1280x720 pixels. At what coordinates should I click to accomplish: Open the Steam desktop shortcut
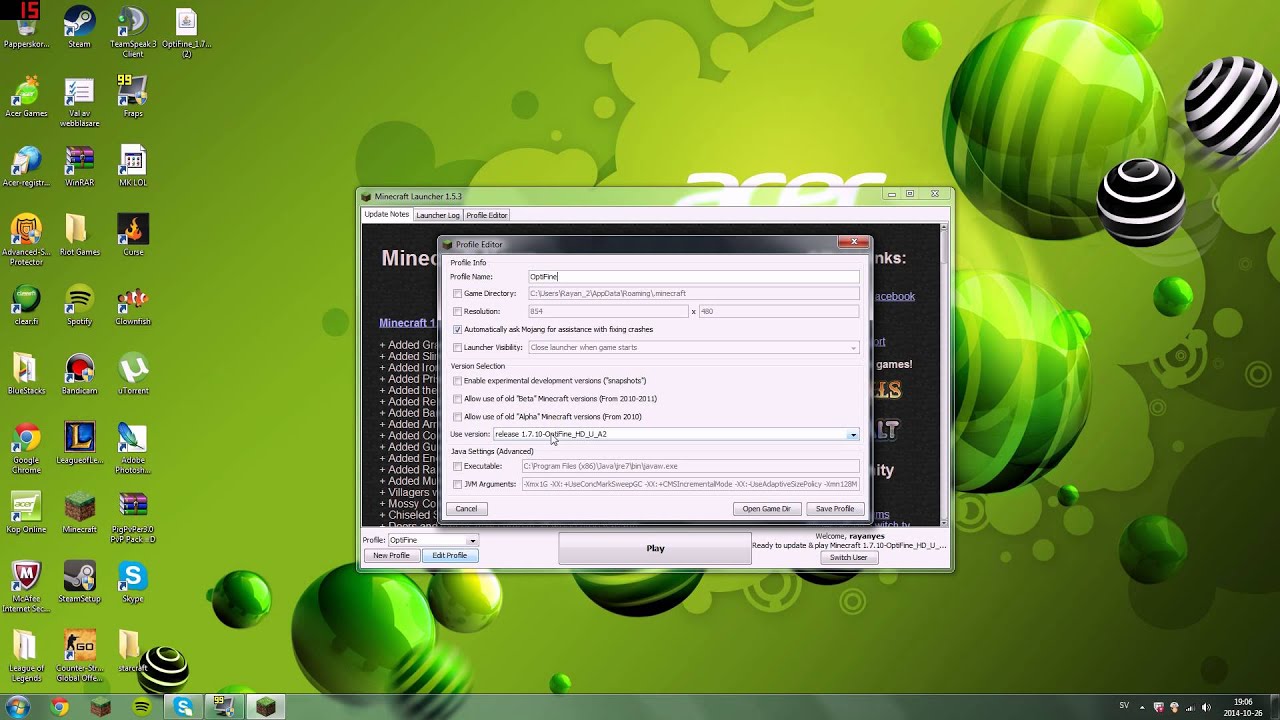(x=79, y=27)
